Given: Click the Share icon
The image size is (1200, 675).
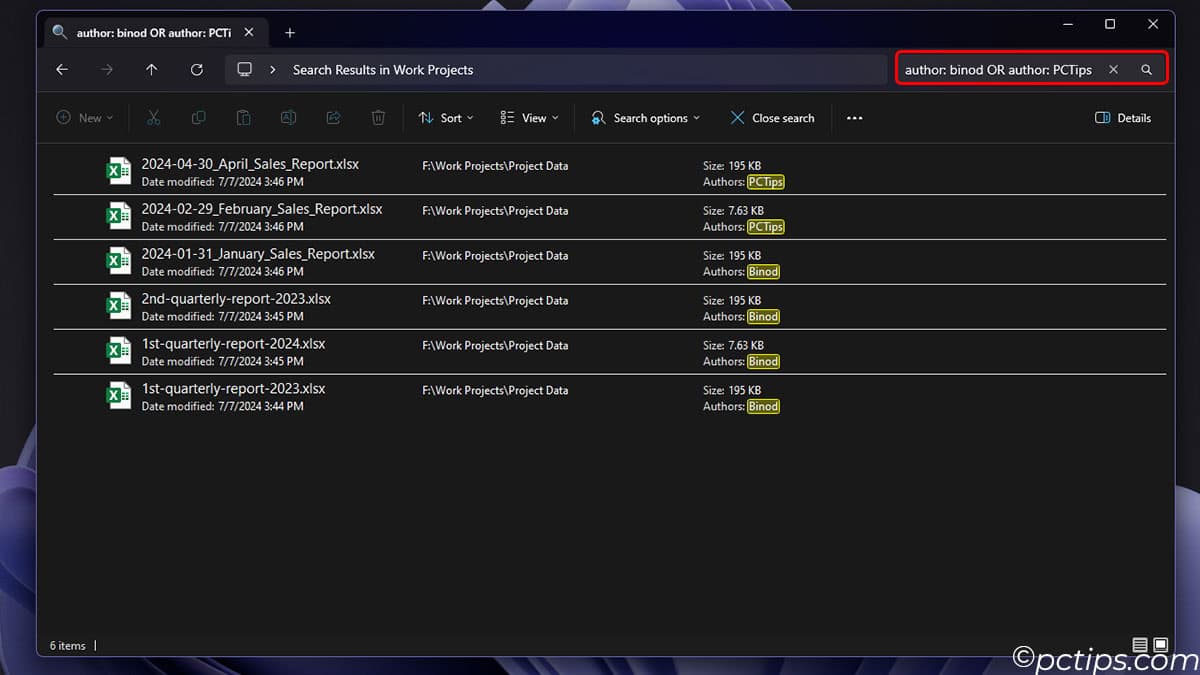Looking at the screenshot, I should tap(333, 117).
